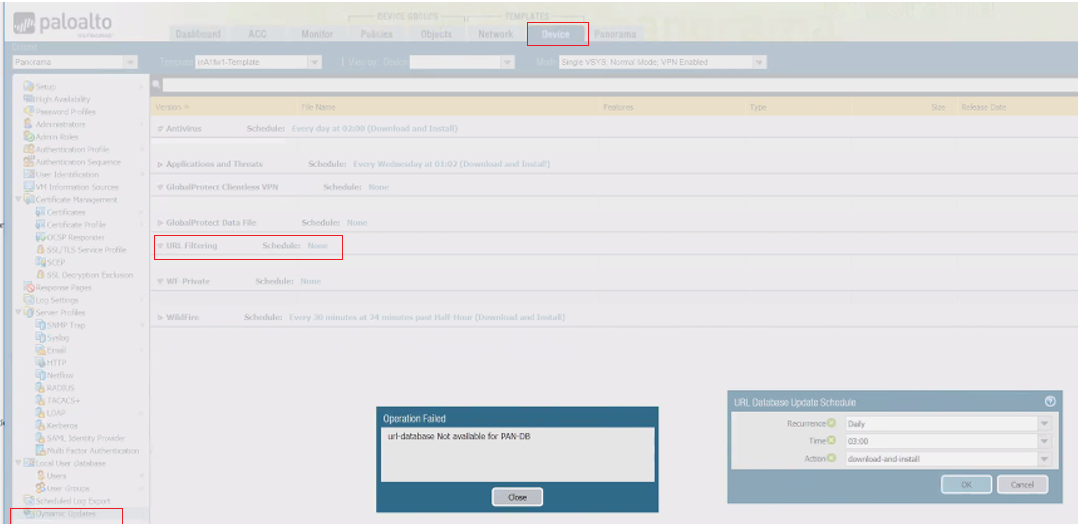The image size is (1078, 524).
Task: Open Applications and Threats Wednesday schedule link
Action: click(x=451, y=164)
